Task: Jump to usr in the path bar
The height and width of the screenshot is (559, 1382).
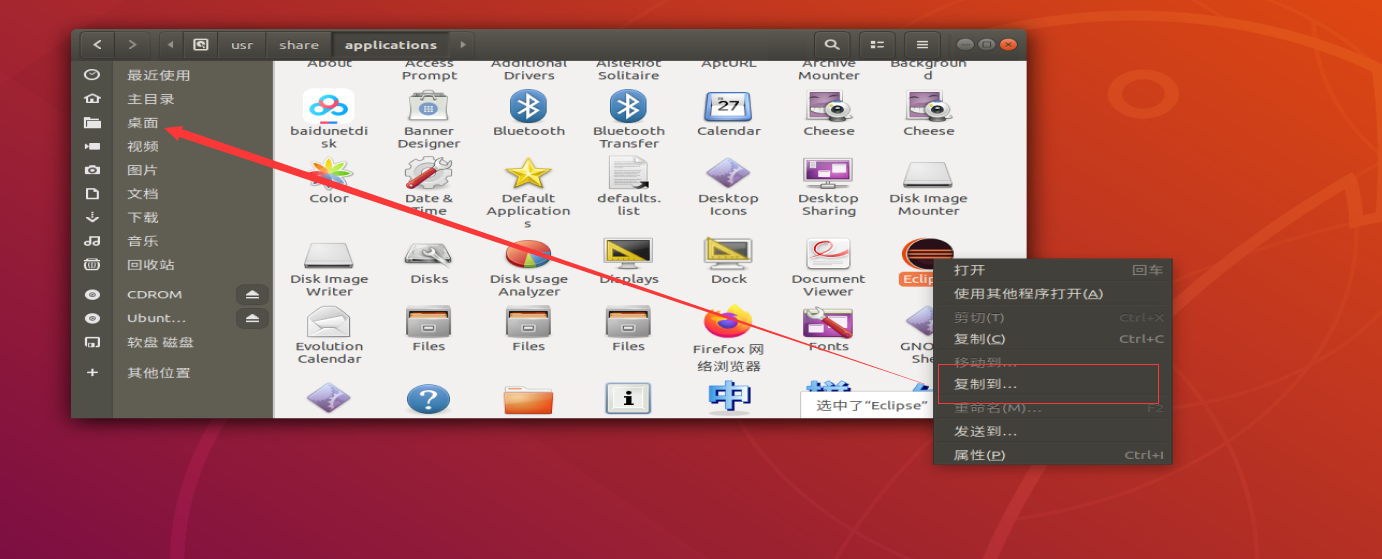Action: [x=242, y=45]
